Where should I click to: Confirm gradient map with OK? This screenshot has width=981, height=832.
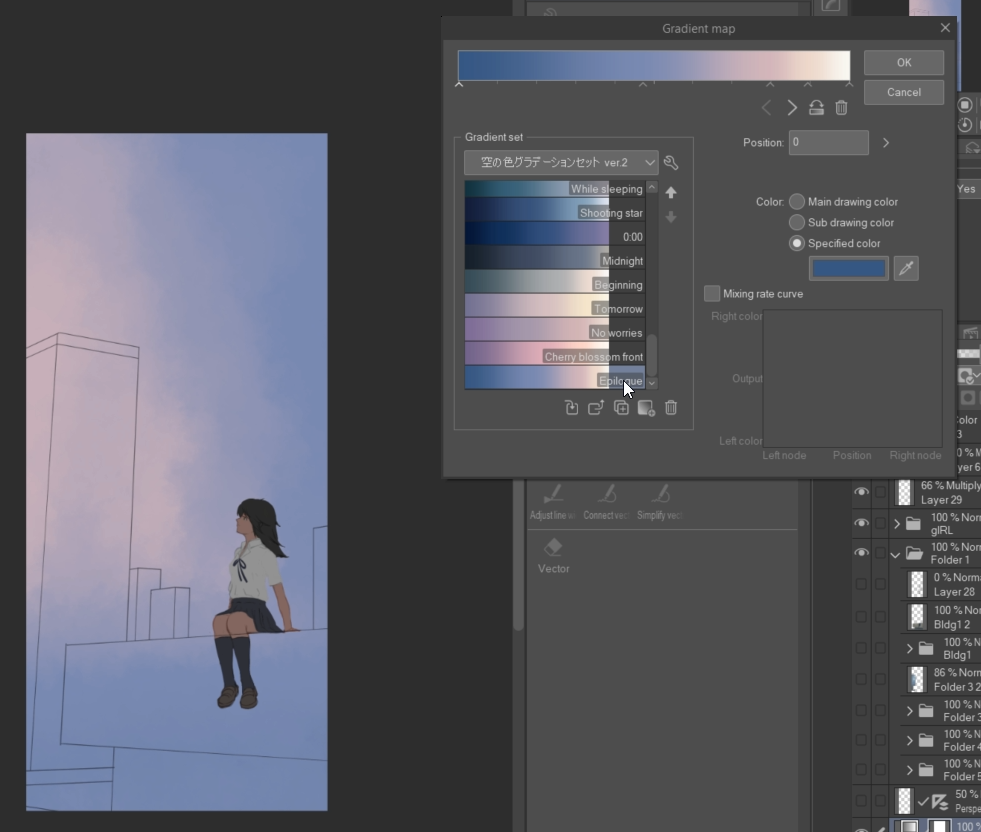[x=903, y=62]
